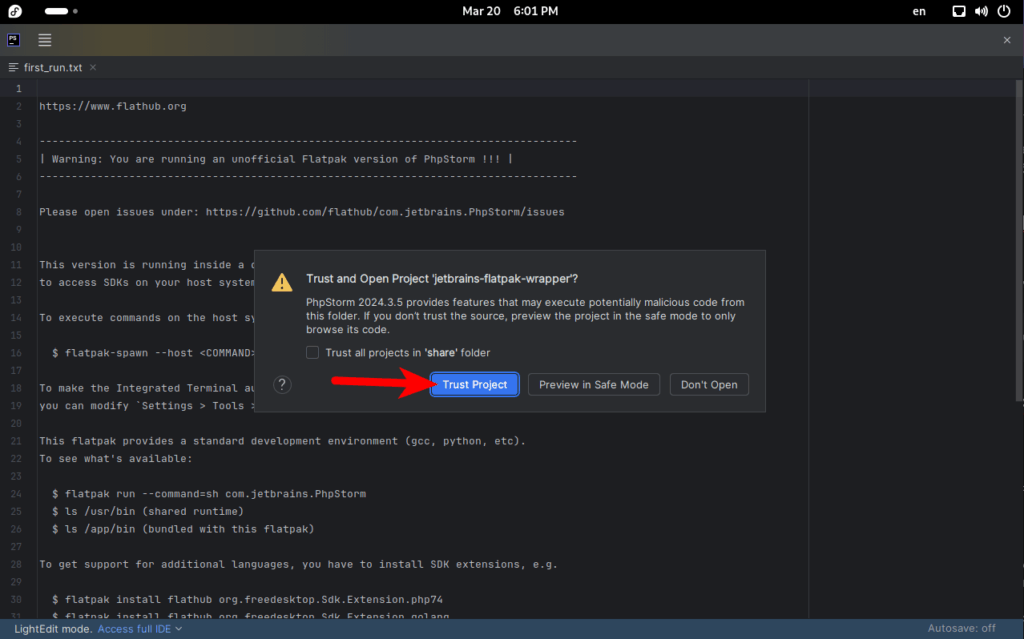1024x639 pixels.
Task: Close the first_run.txt tab
Action: (93, 67)
